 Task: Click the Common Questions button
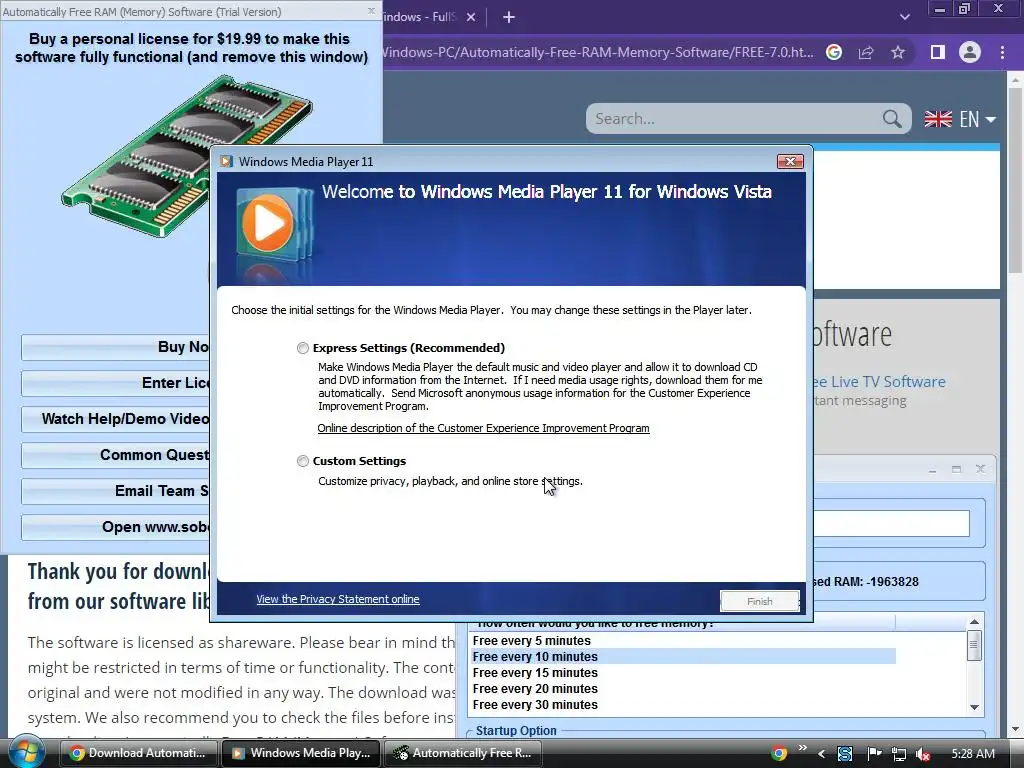pyautogui.click(x=116, y=455)
